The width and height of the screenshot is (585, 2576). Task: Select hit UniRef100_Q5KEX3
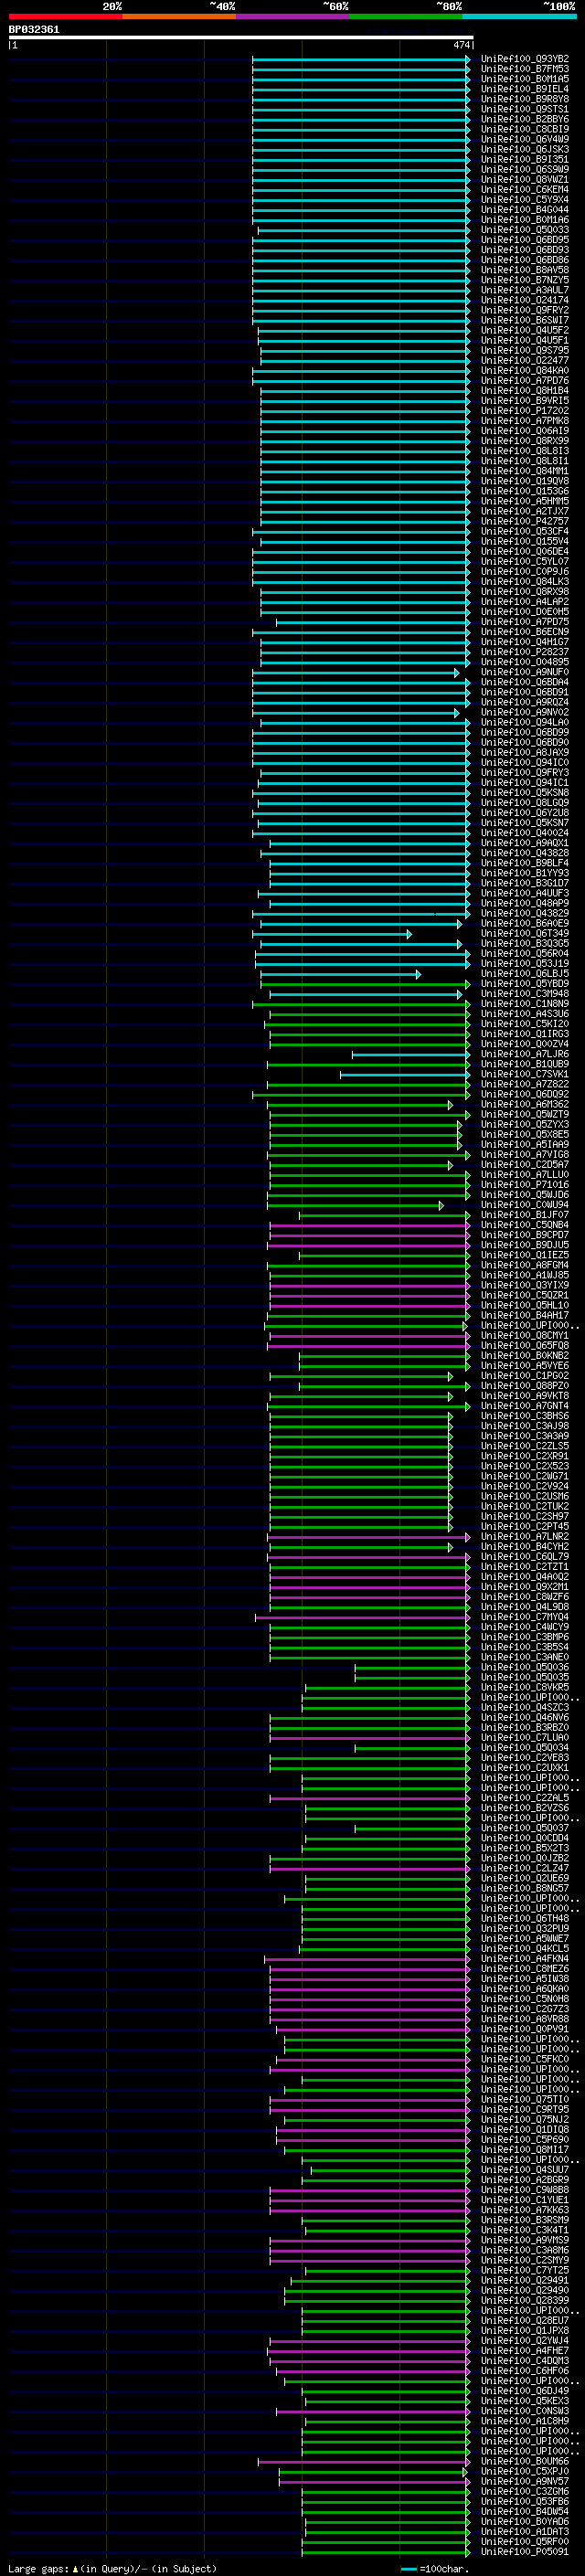pyautogui.click(x=524, y=2401)
